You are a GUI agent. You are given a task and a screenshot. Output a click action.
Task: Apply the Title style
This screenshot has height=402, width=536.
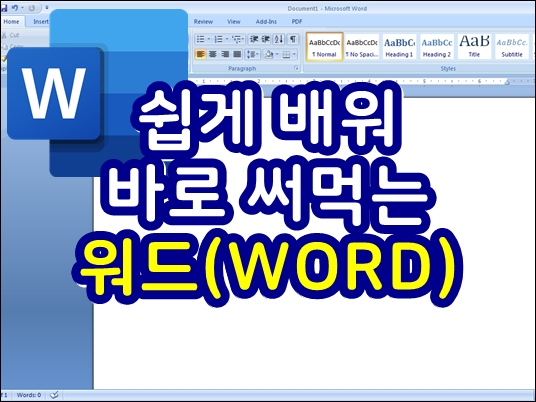(x=474, y=47)
